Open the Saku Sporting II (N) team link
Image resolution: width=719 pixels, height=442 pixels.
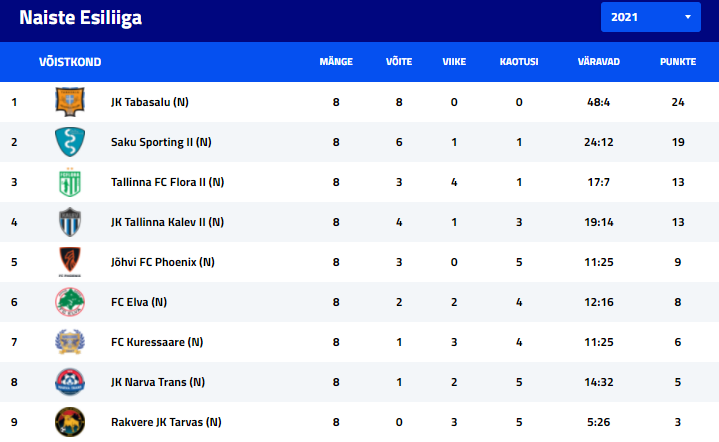click(161, 142)
